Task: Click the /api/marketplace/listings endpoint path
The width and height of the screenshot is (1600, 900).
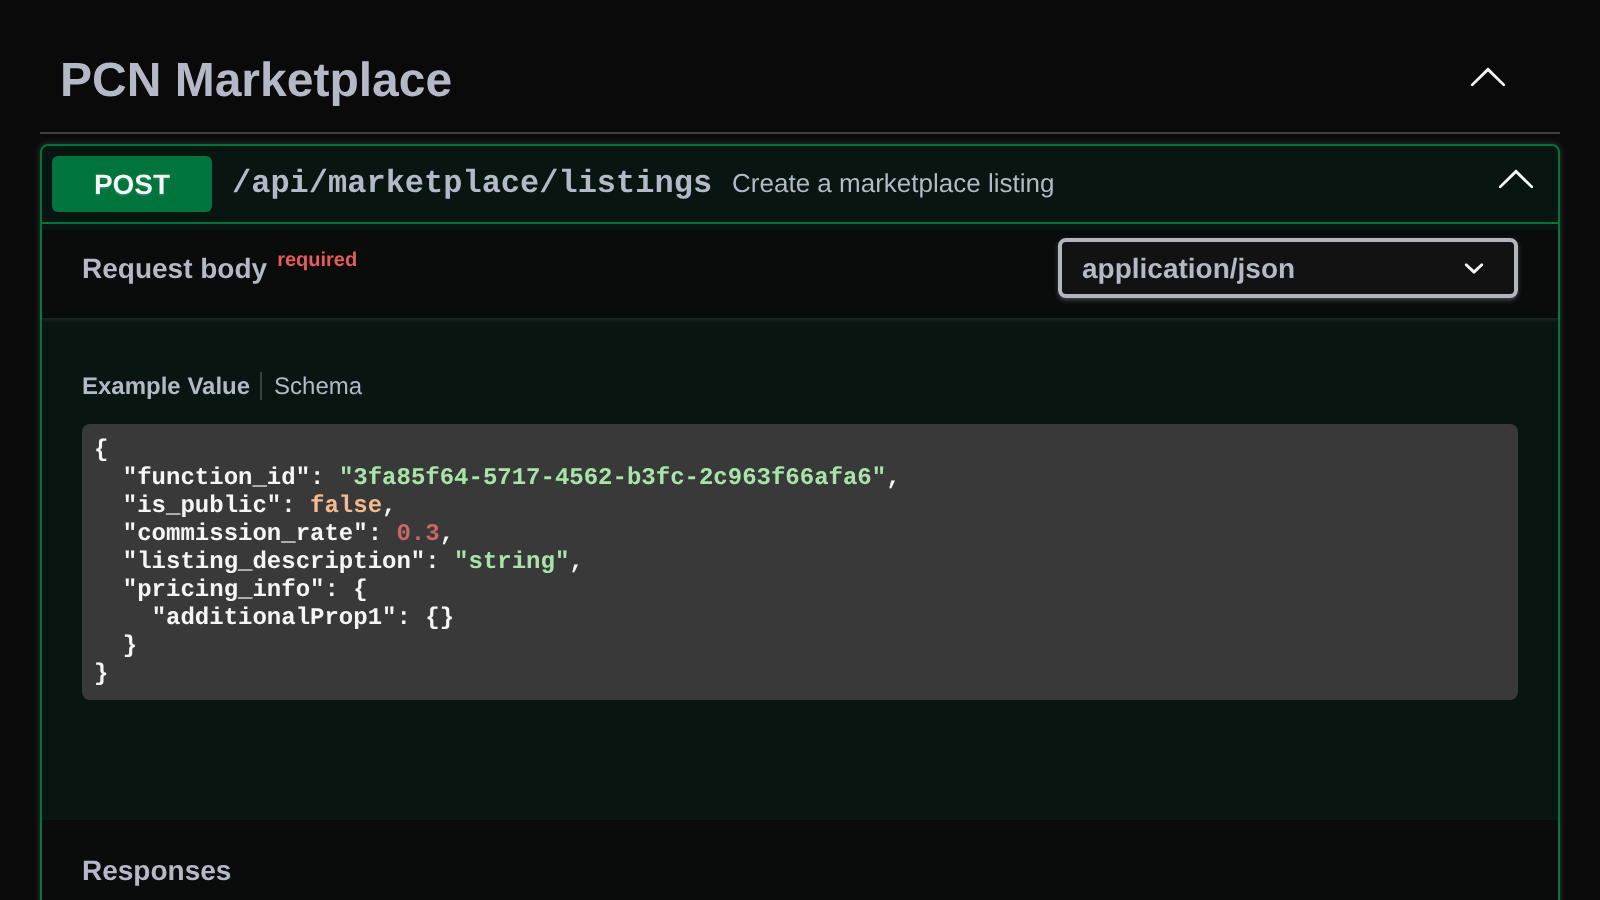Action: (472, 182)
